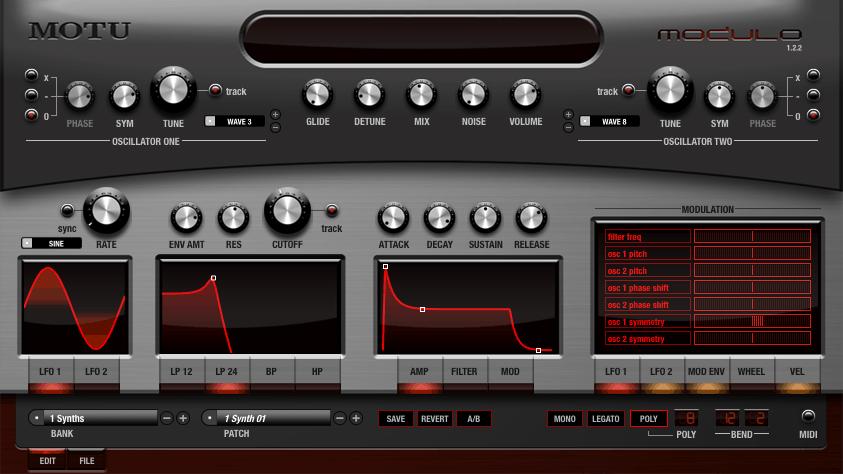Screen dimensions: 843x474
Task: Click the SAVE patch button
Action: [396, 419]
